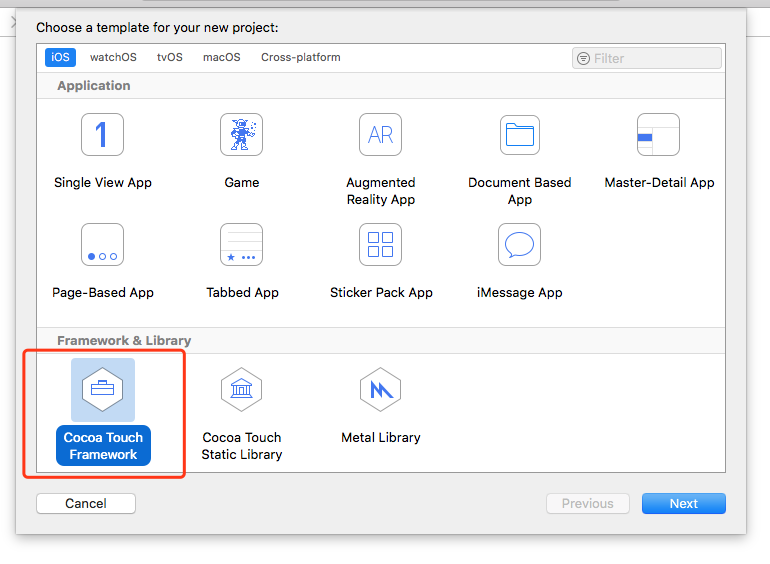Image resolution: width=770 pixels, height=564 pixels.
Task: Click the 'Tabbed App' label
Action: click(242, 293)
